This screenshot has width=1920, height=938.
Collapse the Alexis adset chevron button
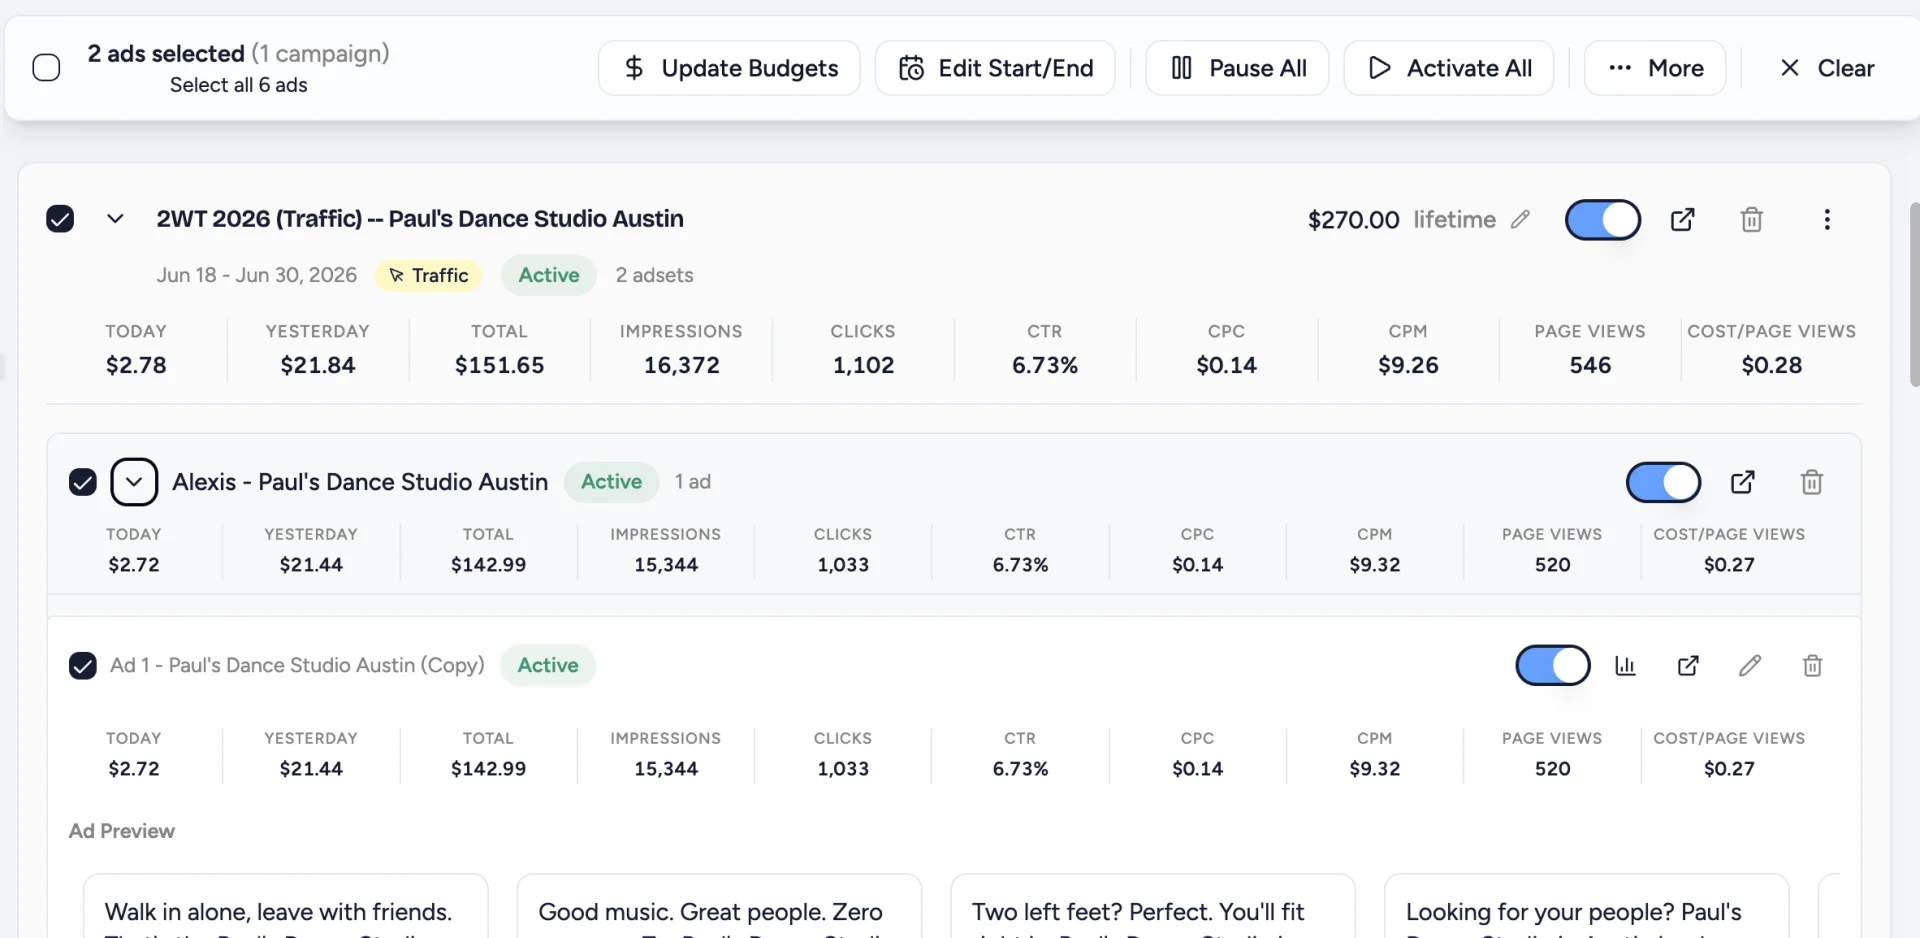coord(134,482)
